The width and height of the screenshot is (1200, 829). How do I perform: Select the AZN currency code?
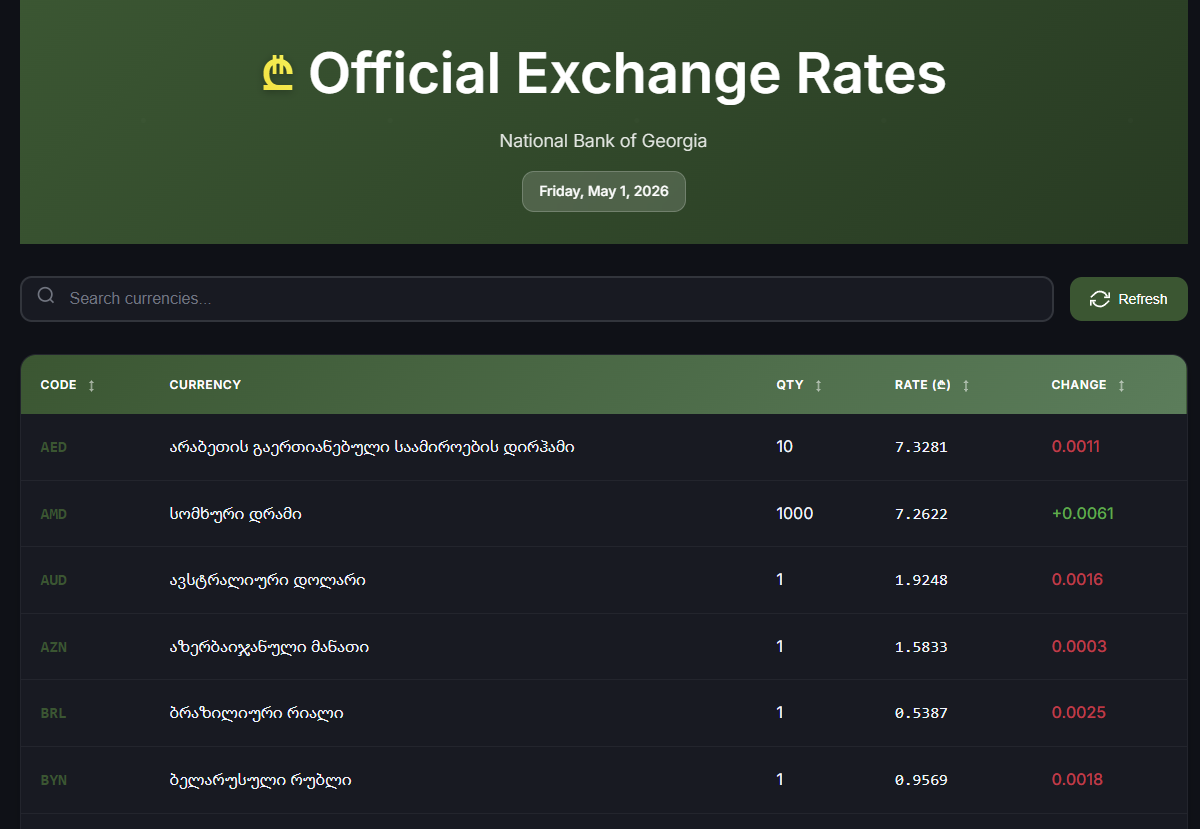pos(54,647)
